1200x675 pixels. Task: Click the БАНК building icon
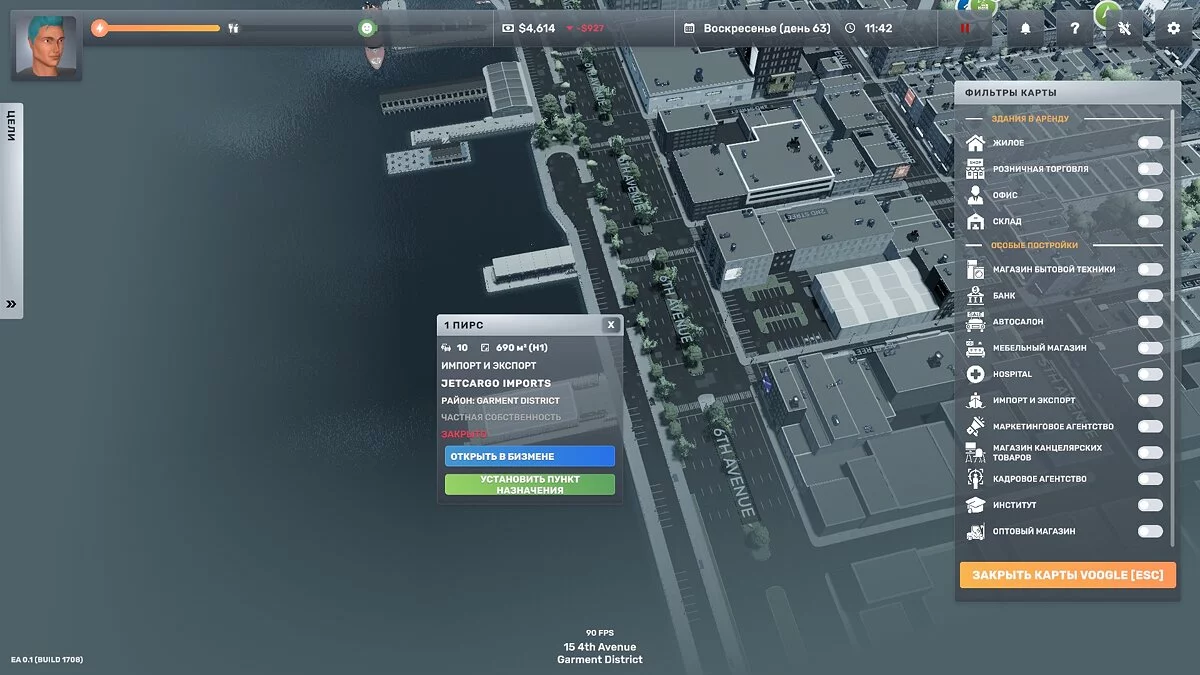pos(975,296)
